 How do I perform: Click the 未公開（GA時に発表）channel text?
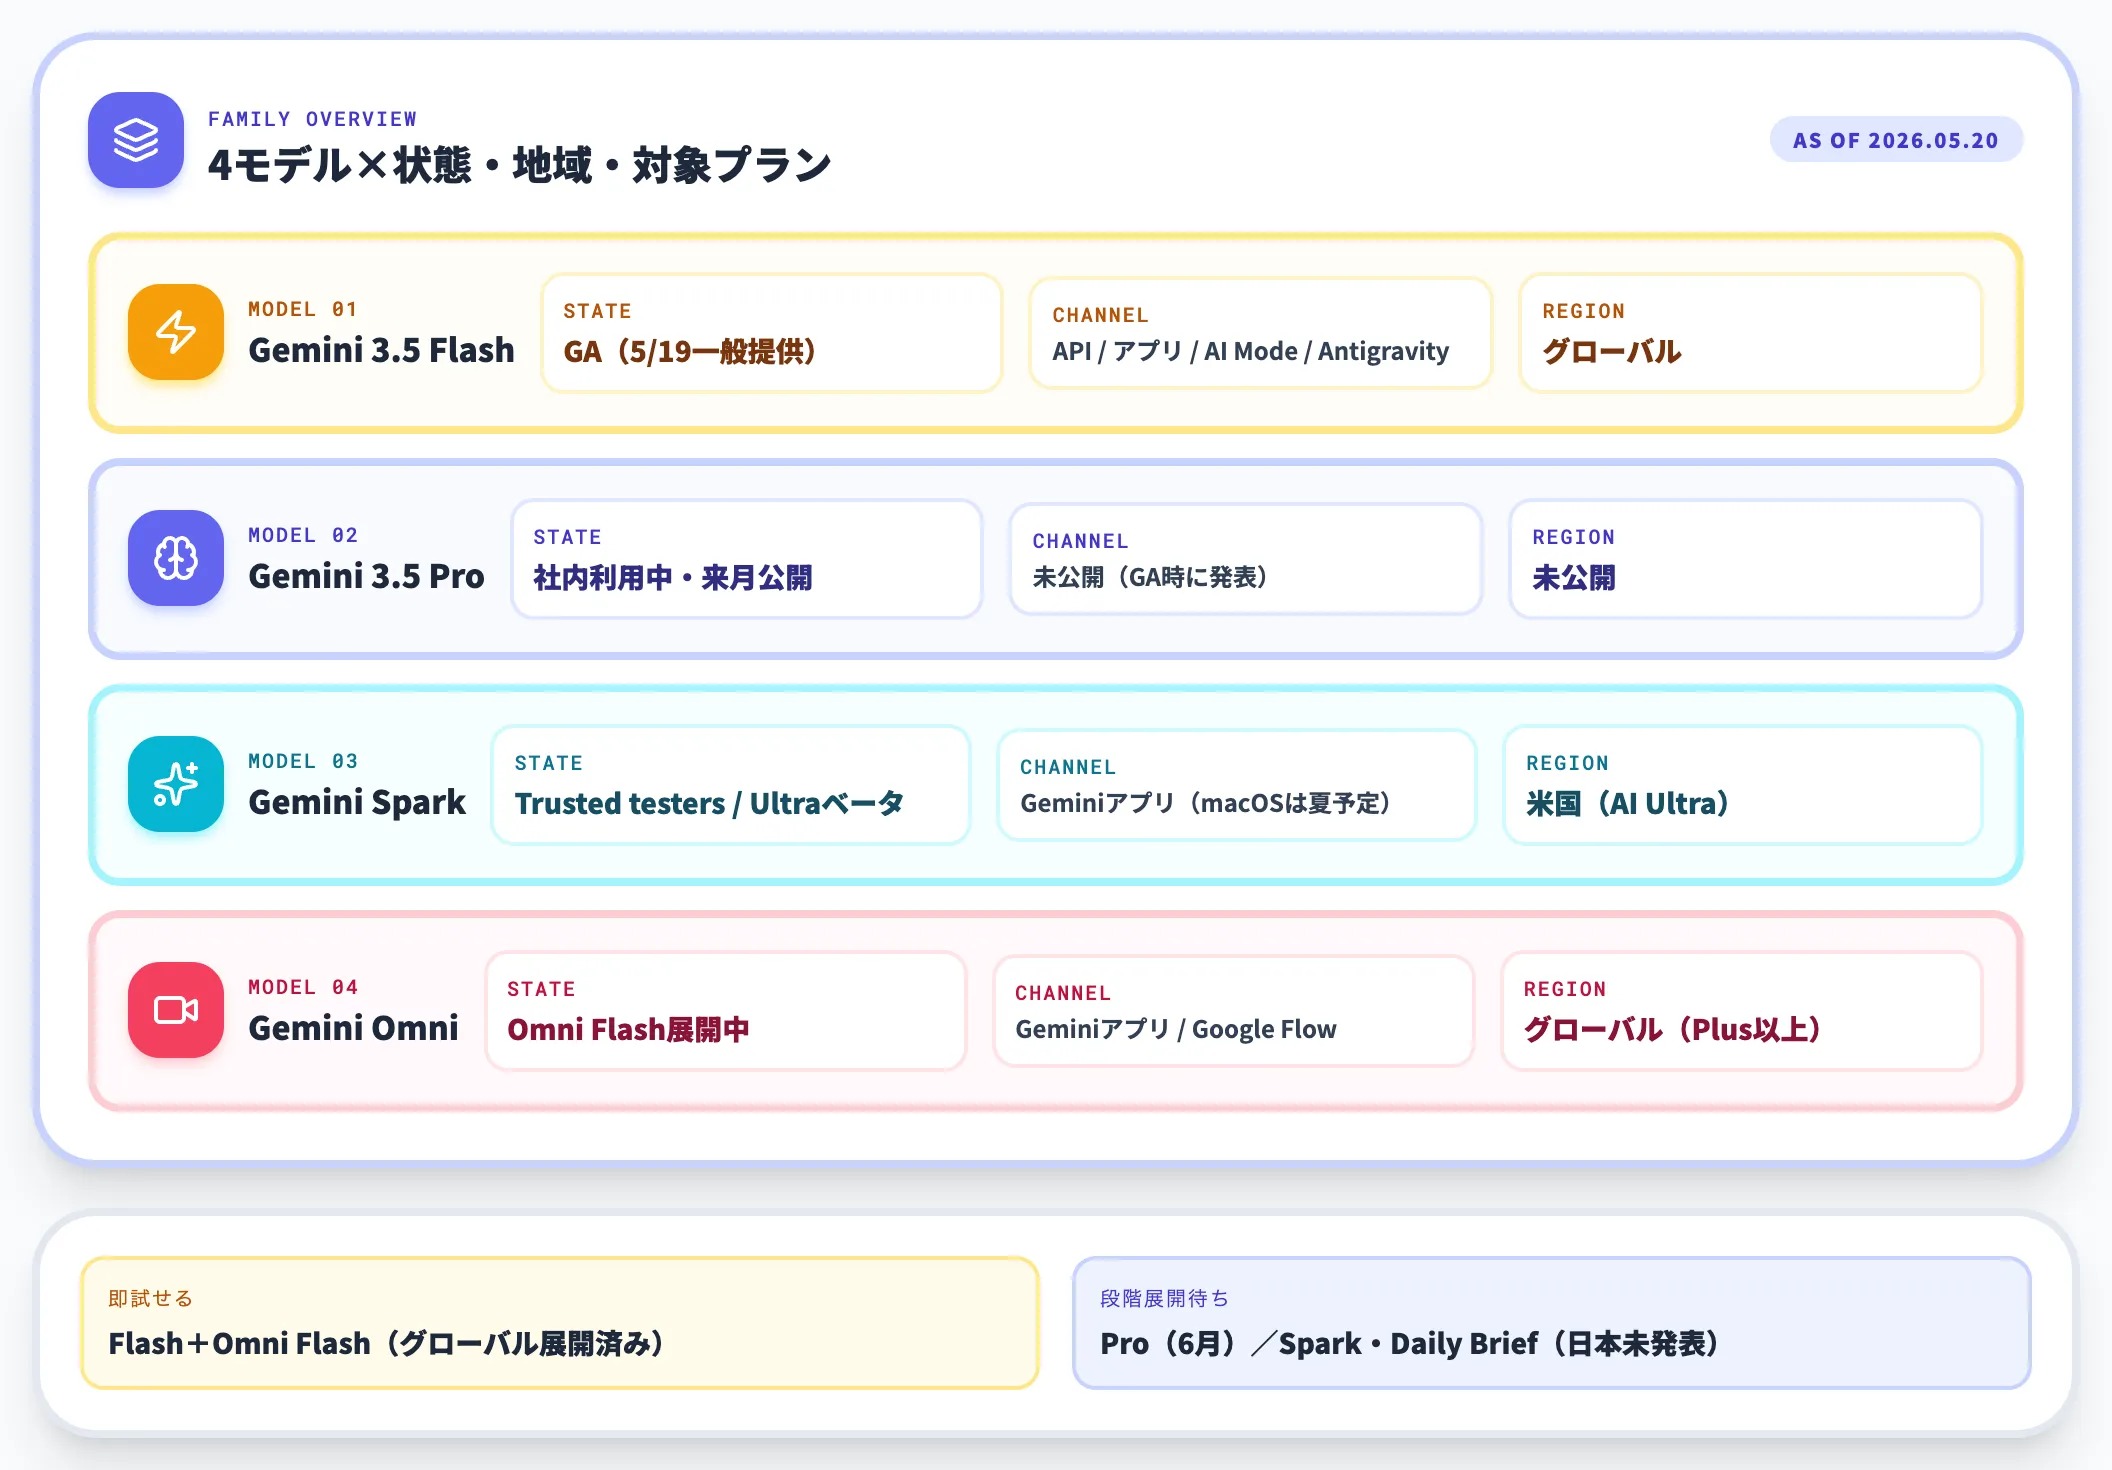pyautogui.click(x=1150, y=577)
